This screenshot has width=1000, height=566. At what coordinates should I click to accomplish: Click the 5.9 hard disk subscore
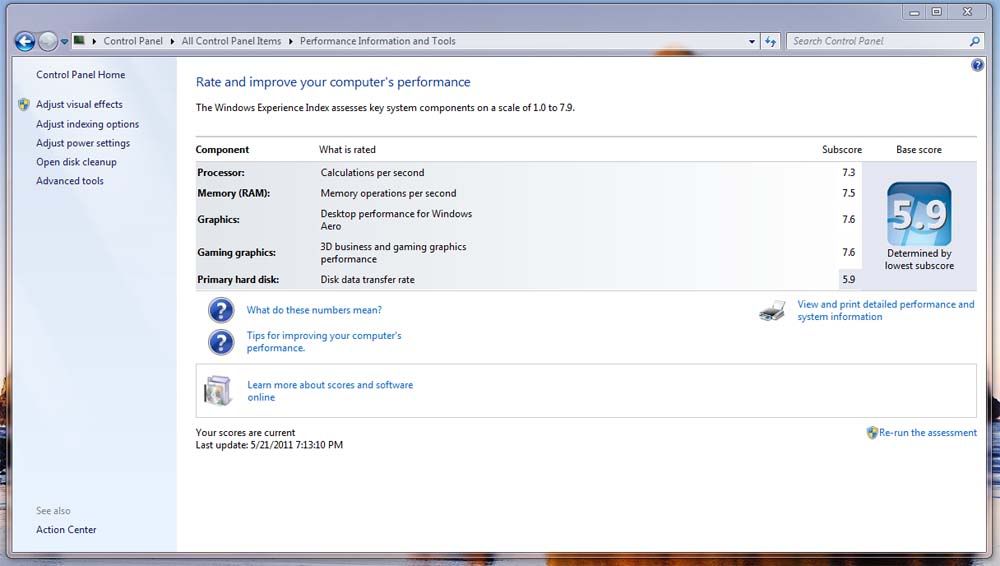pyautogui.click(x=848, y=279)
